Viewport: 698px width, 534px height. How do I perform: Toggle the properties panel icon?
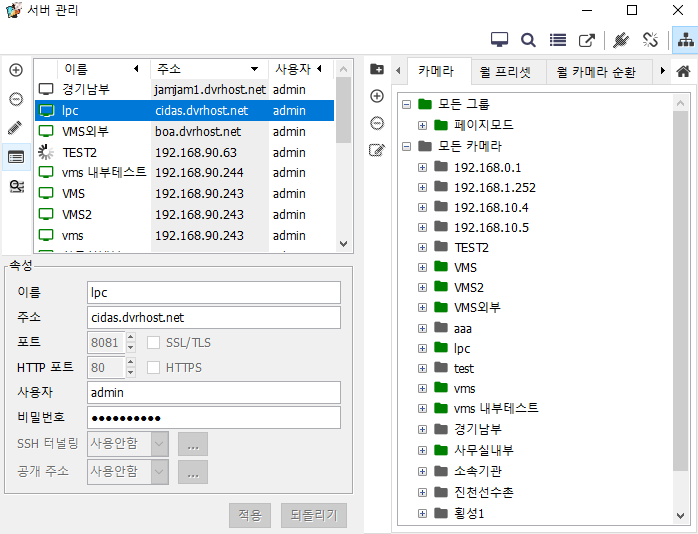[16, 157]
